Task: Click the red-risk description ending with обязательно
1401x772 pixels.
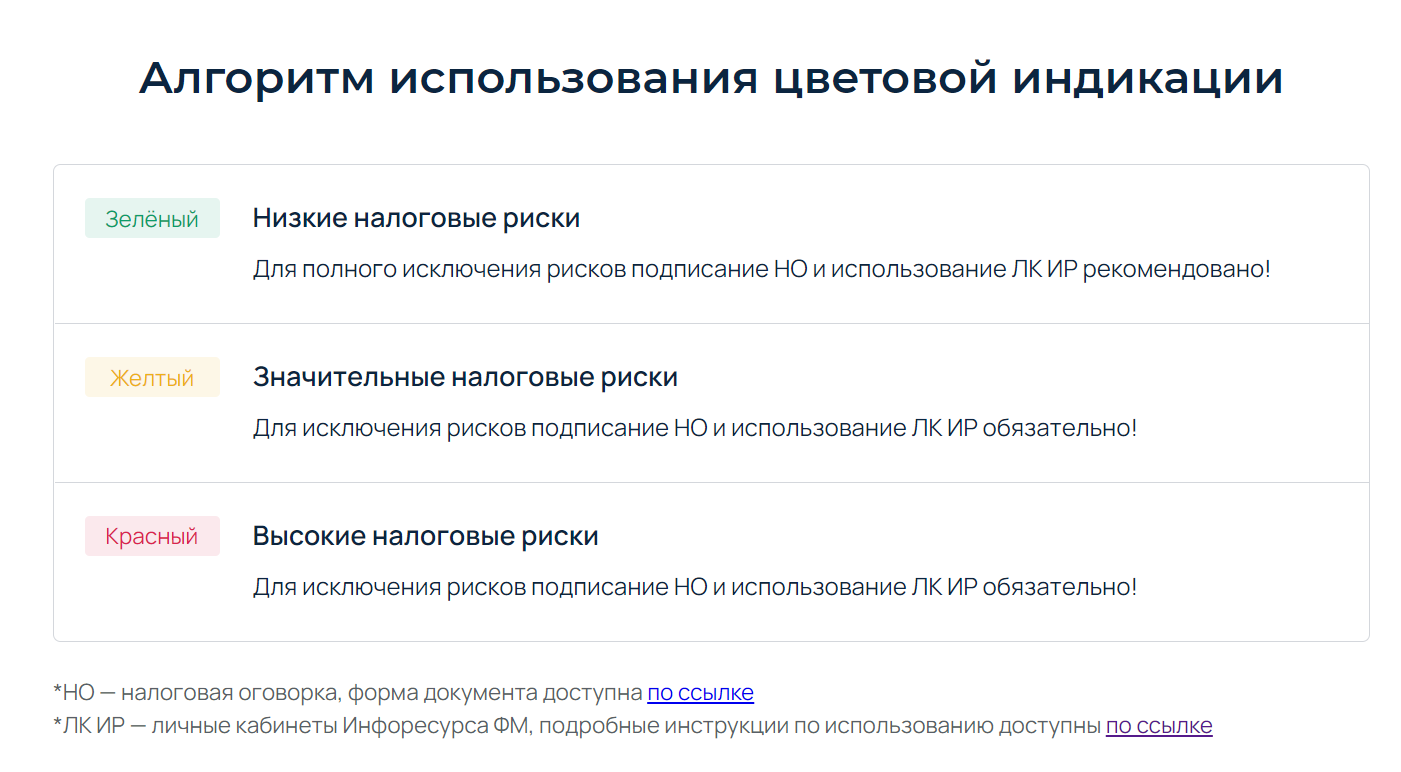Action: (695, 587)
